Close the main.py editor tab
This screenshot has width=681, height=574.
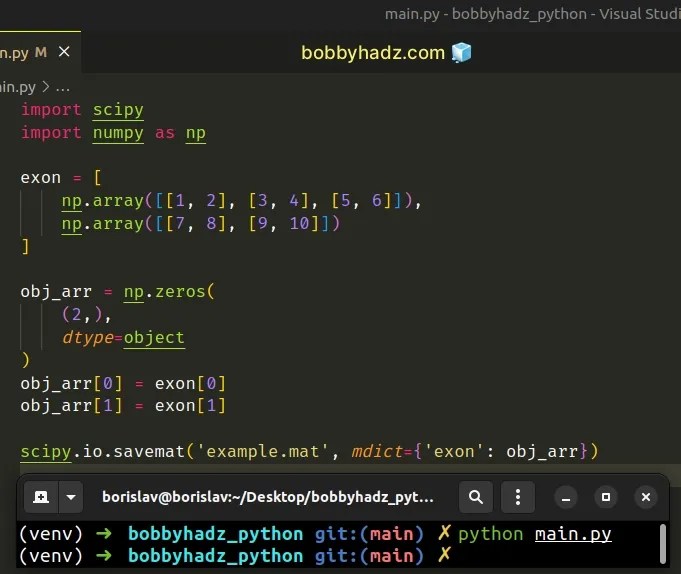click(x=64, y=52)
